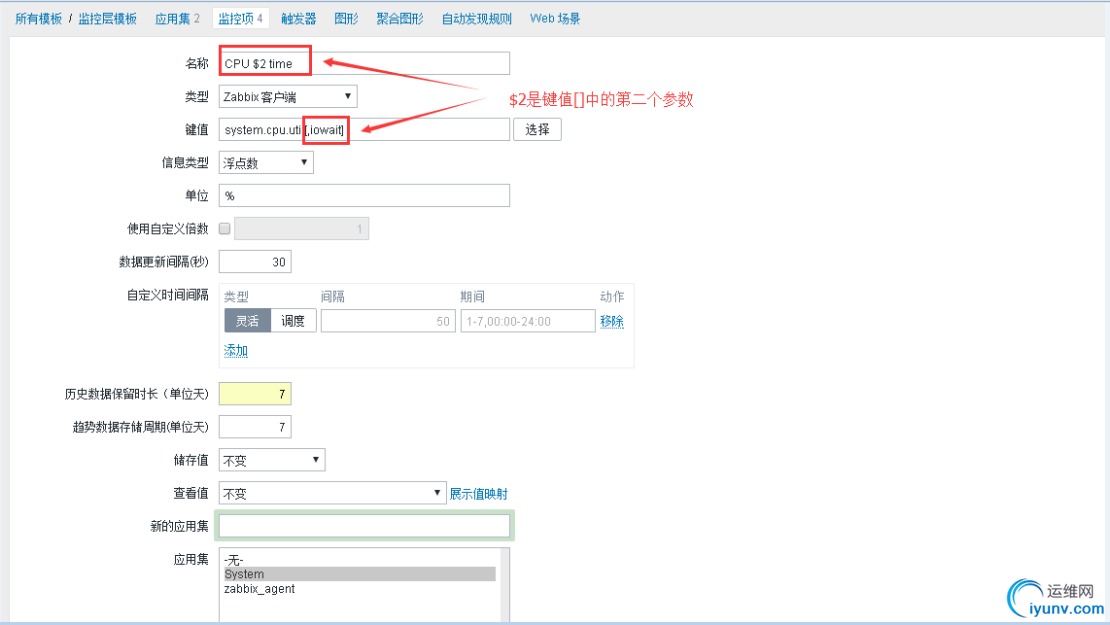This screenshot has height=625, width=1110.
Task: Switch to the 触发器 tab
Action: point(299,18)
